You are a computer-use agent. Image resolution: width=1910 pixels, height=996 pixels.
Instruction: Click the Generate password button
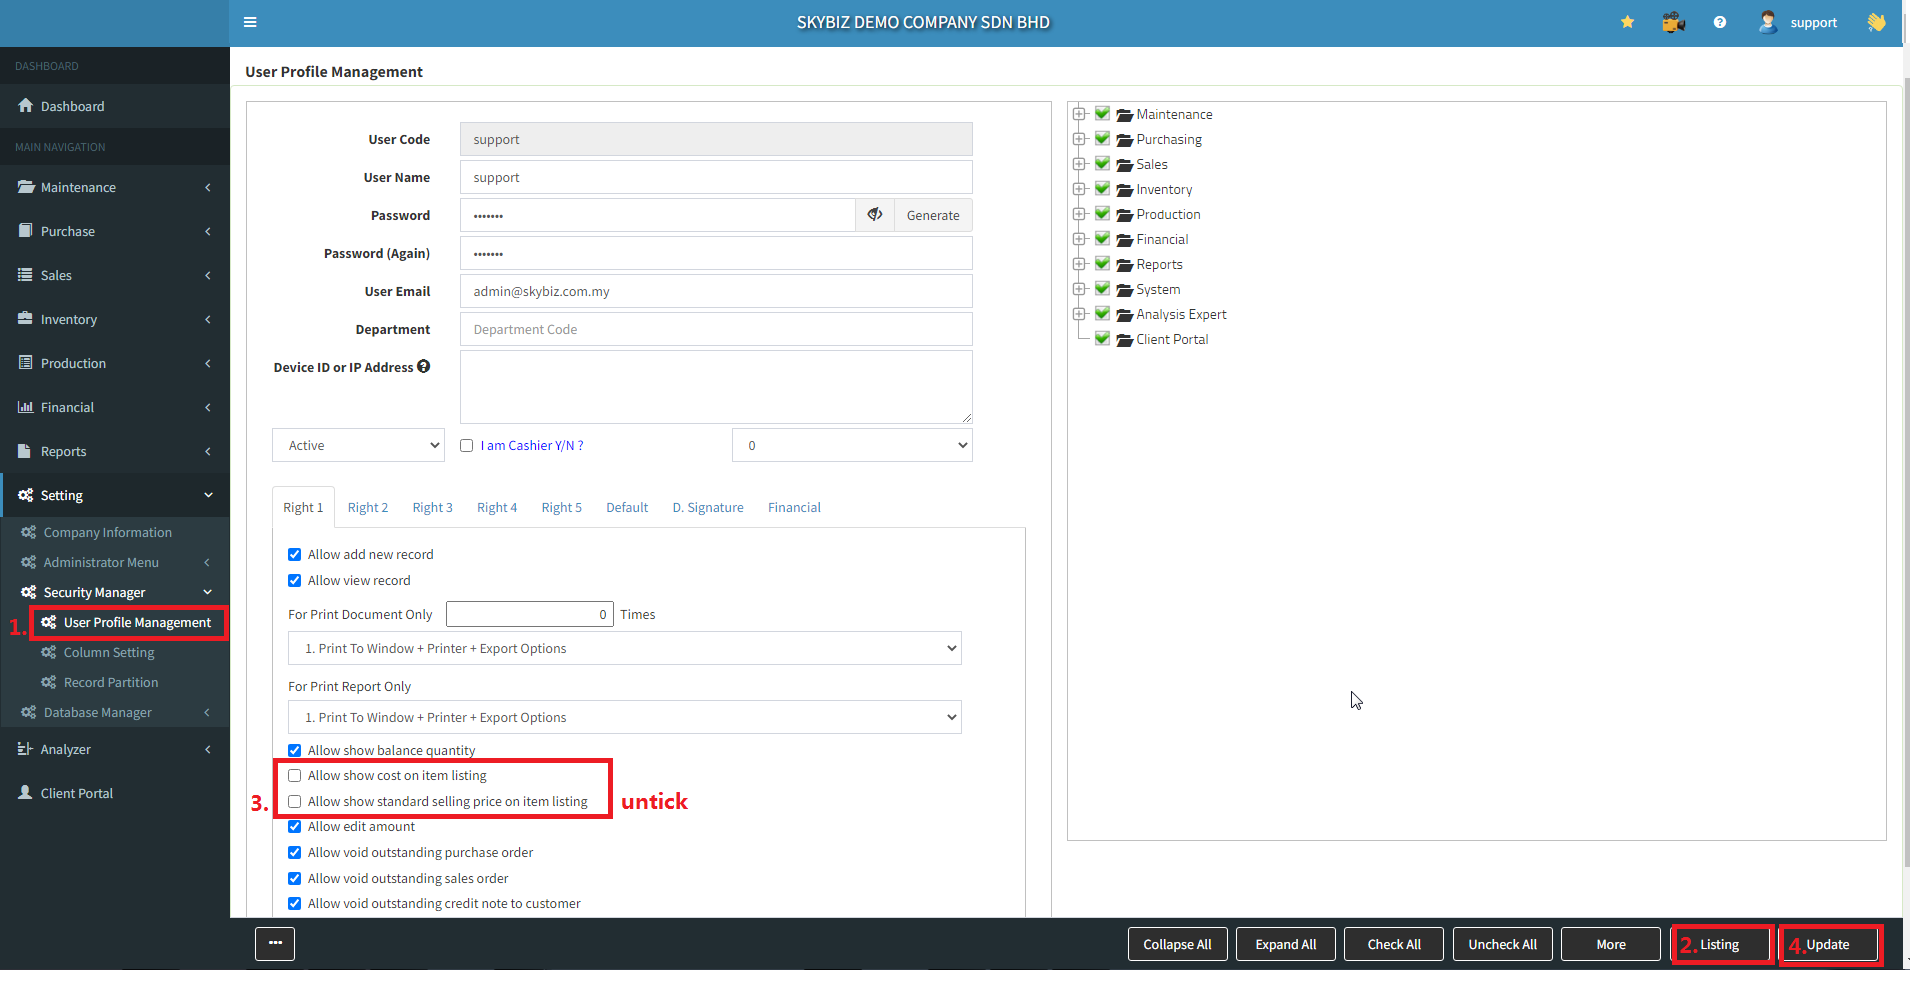(x=932, y=215)
